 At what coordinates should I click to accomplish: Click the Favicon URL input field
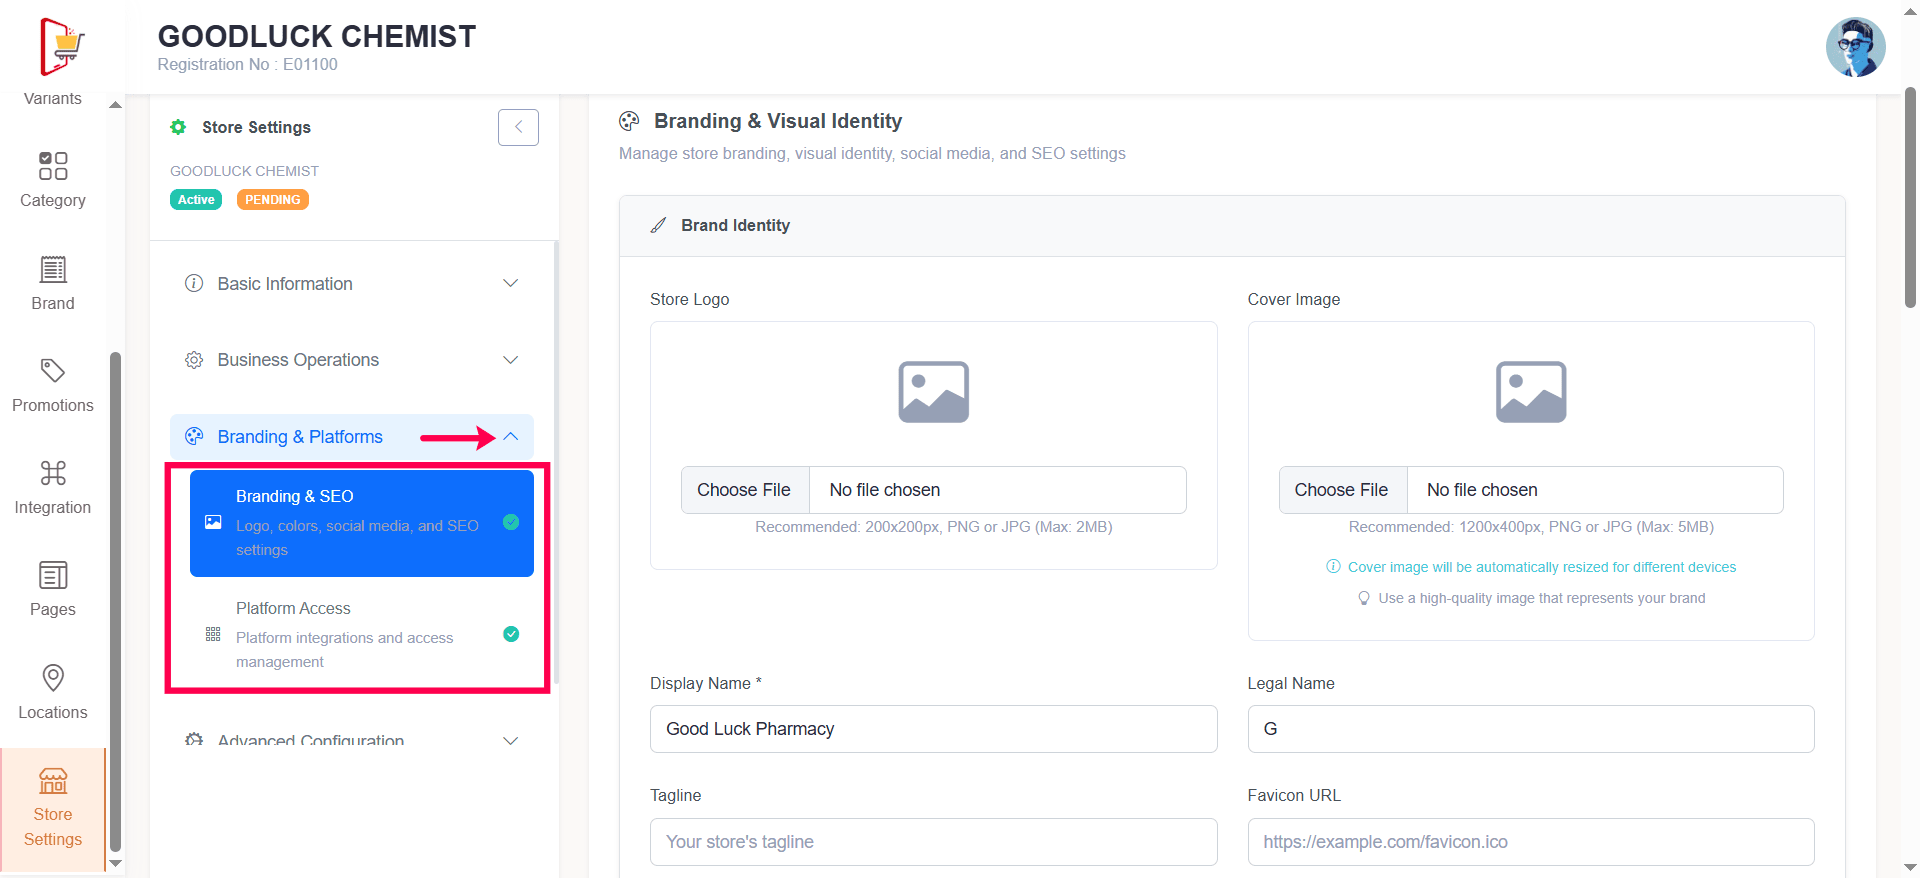tap(1530, 842)
